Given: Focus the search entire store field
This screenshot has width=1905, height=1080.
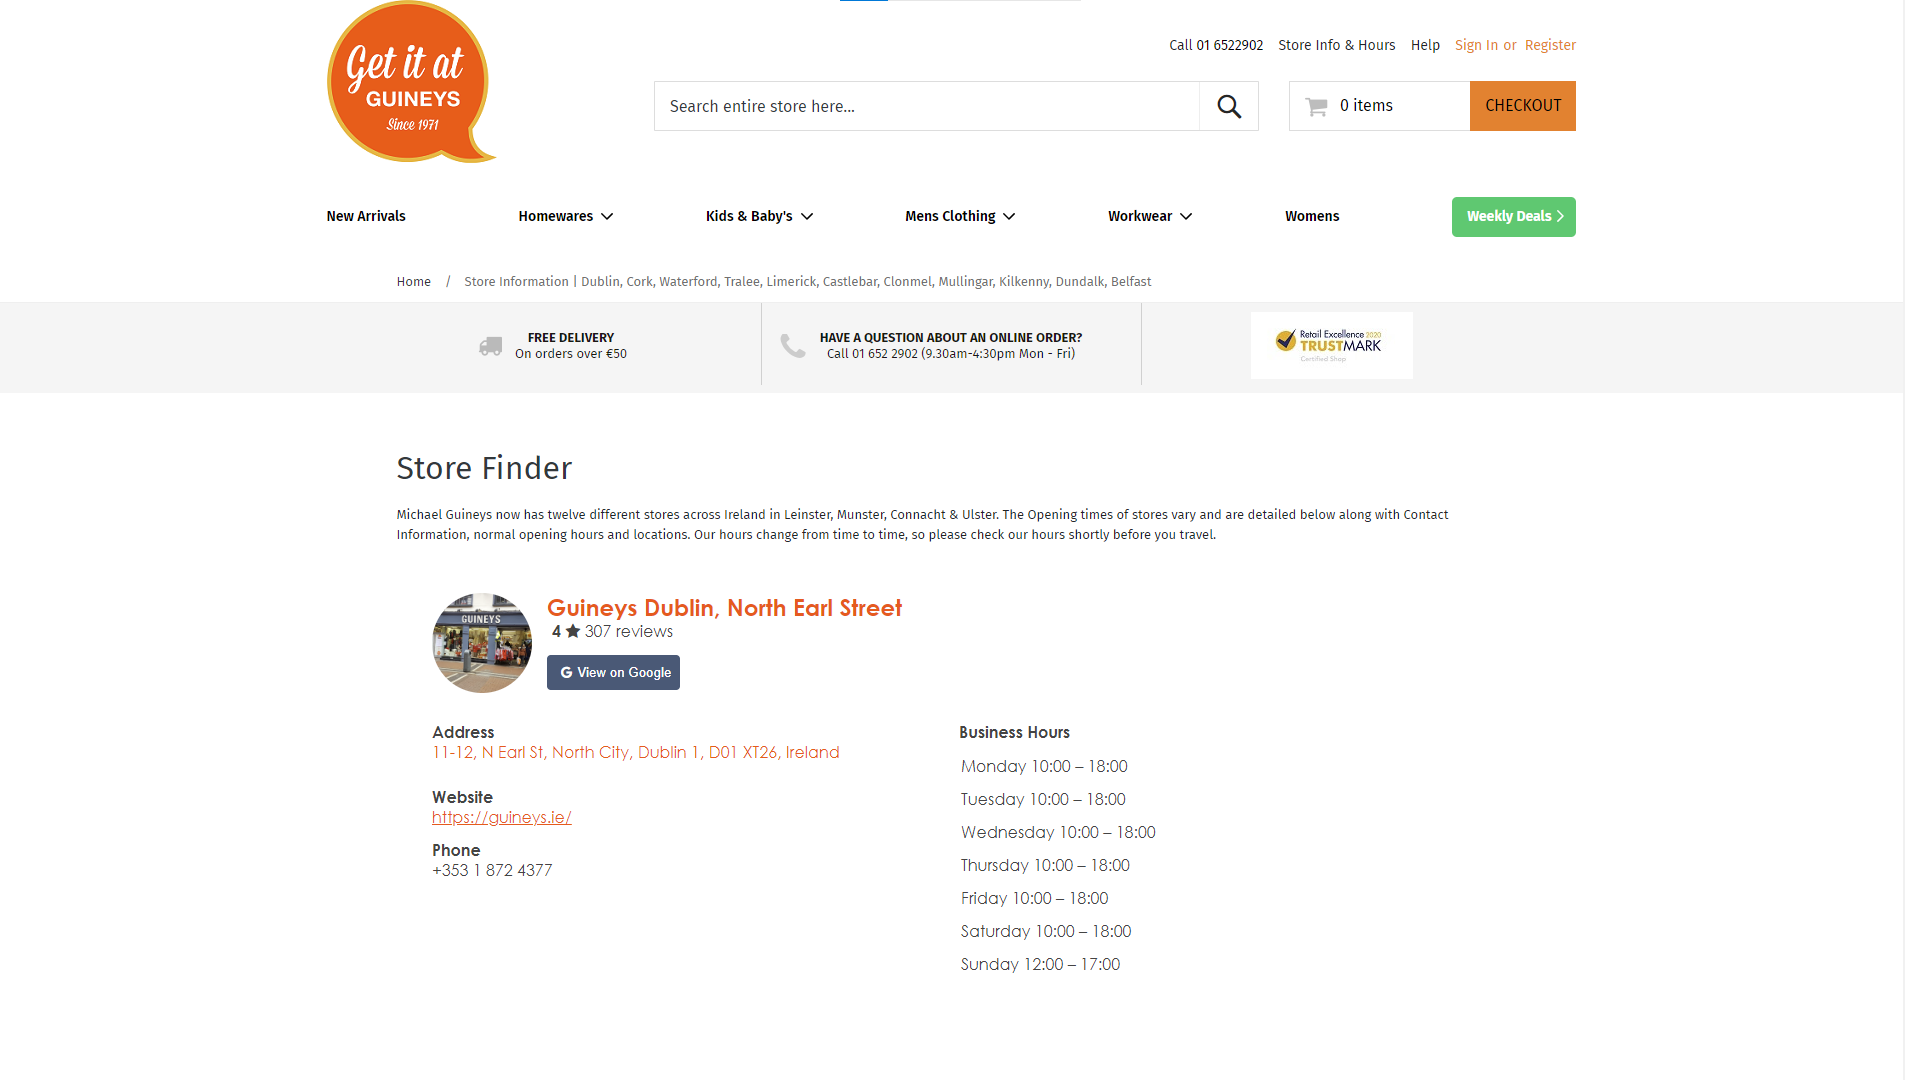Looking at the screenshot, I should tap(927, 106).
